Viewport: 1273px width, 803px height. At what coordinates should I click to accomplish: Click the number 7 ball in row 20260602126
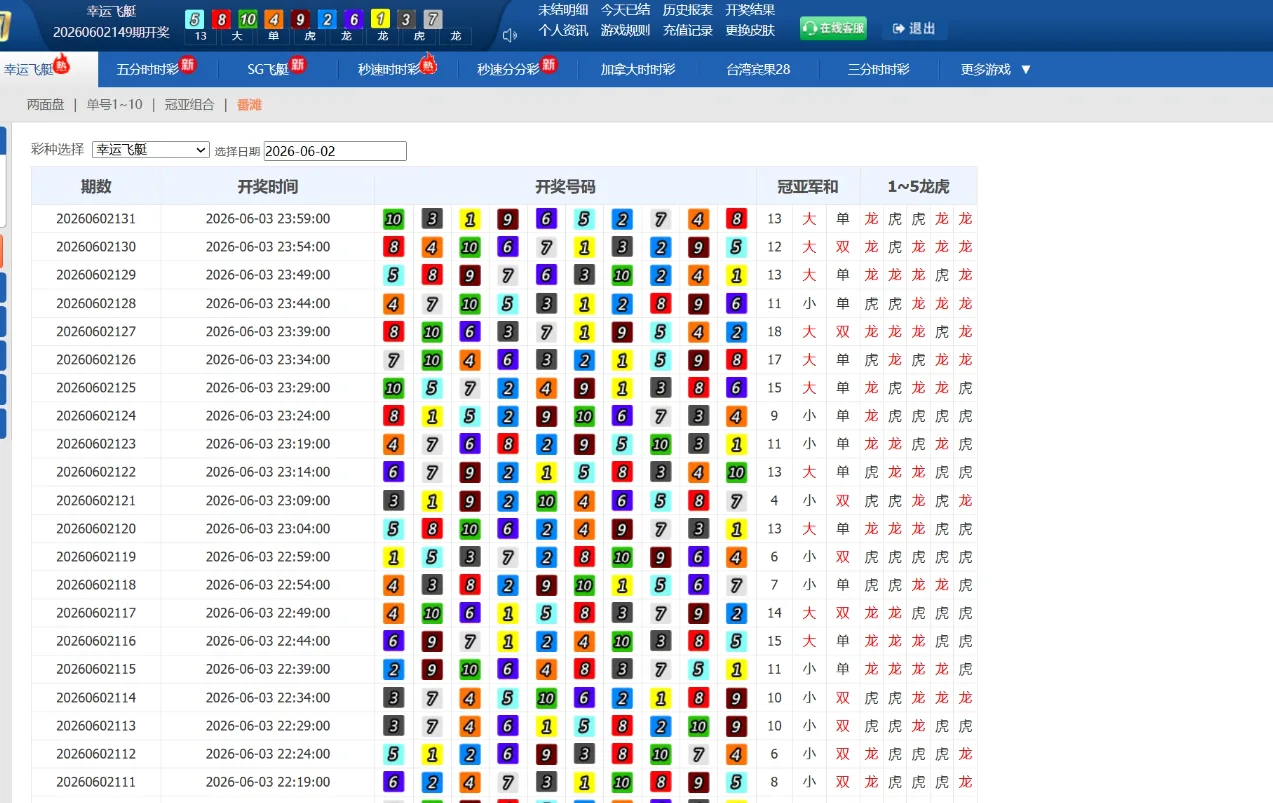click(x=393, y=359)
